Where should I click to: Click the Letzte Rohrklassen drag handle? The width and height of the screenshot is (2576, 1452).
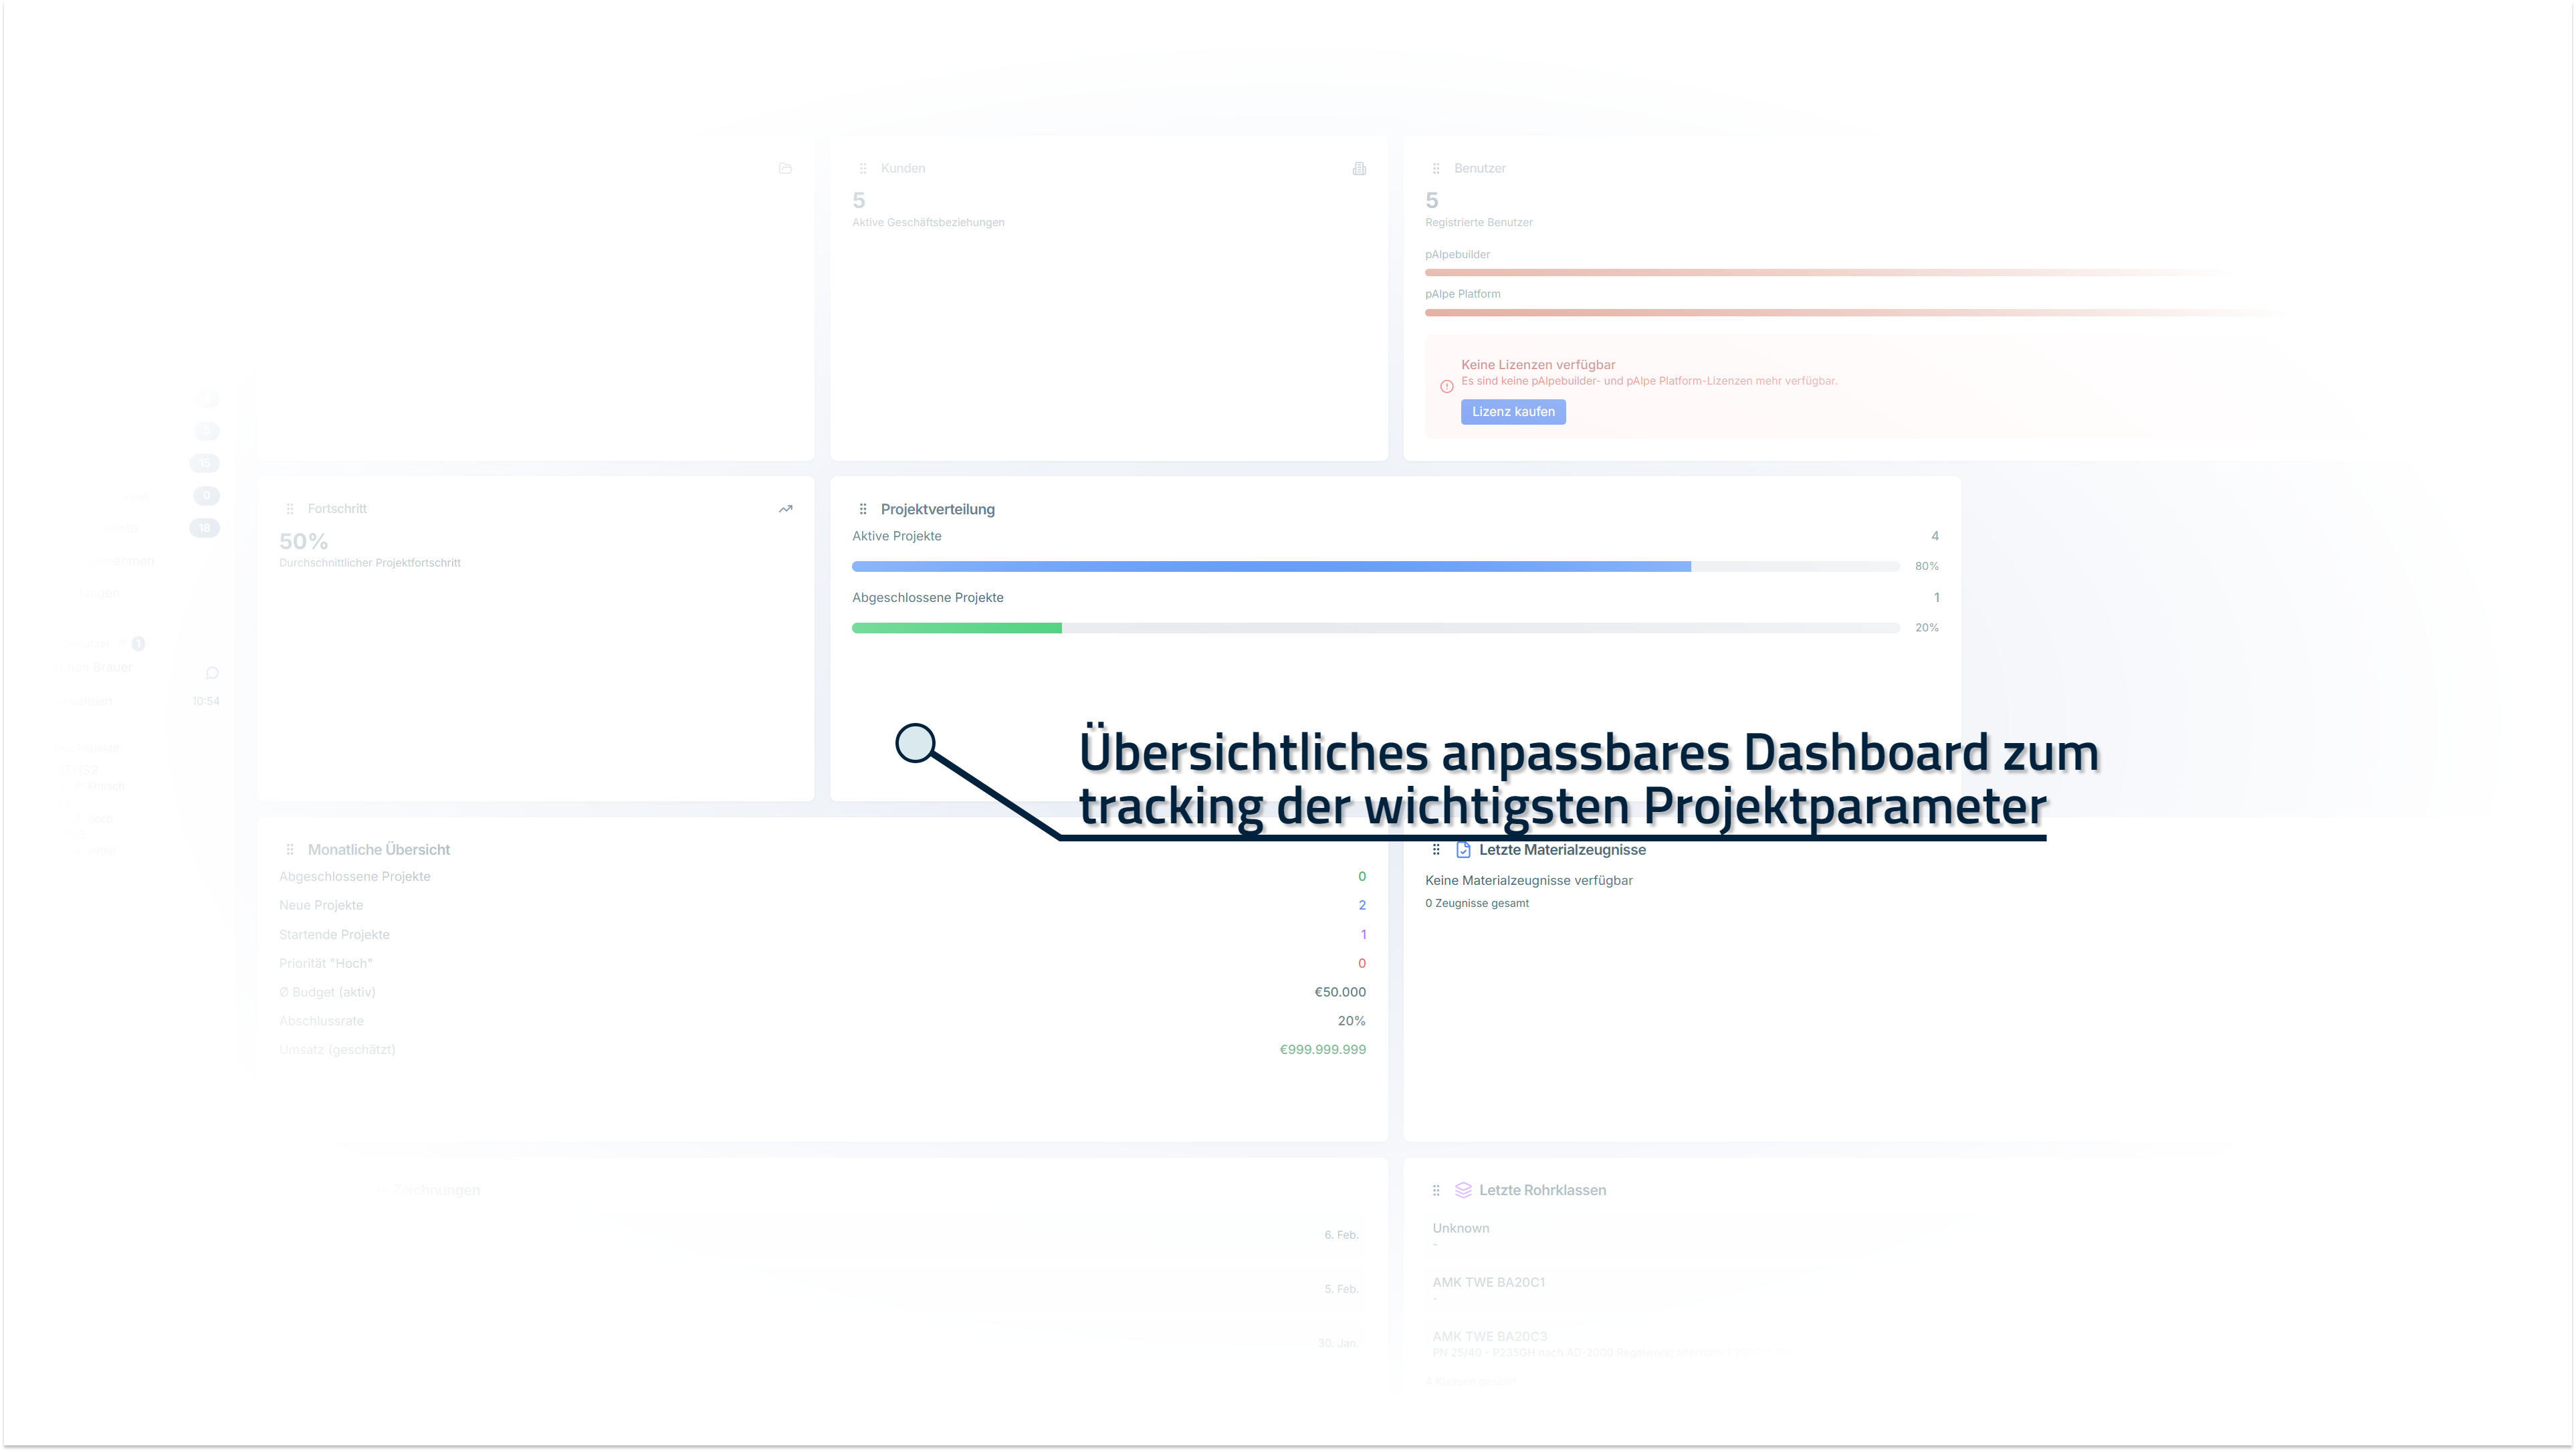point(1436,1190)
